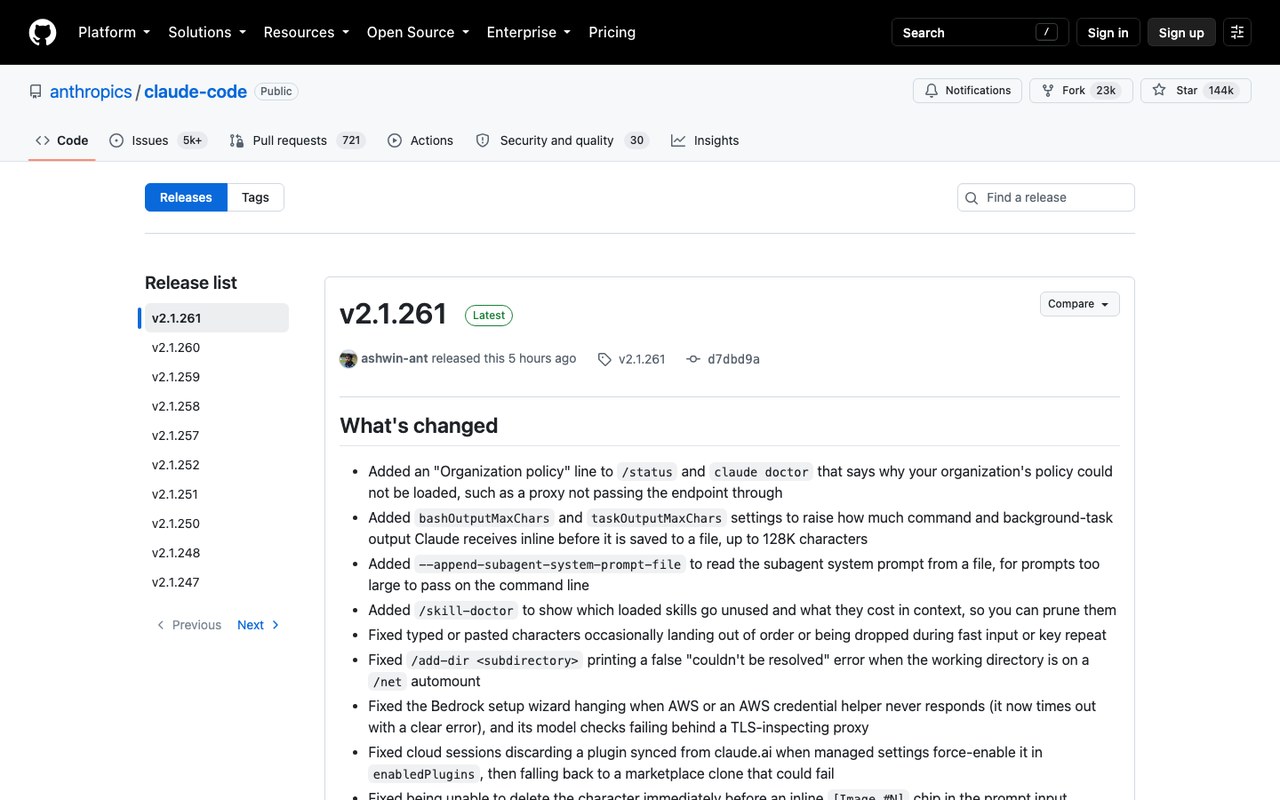Screen dimensions: 1280x800
Task: Click the tag icon beside v2.1.261
Action: (605, 359)
